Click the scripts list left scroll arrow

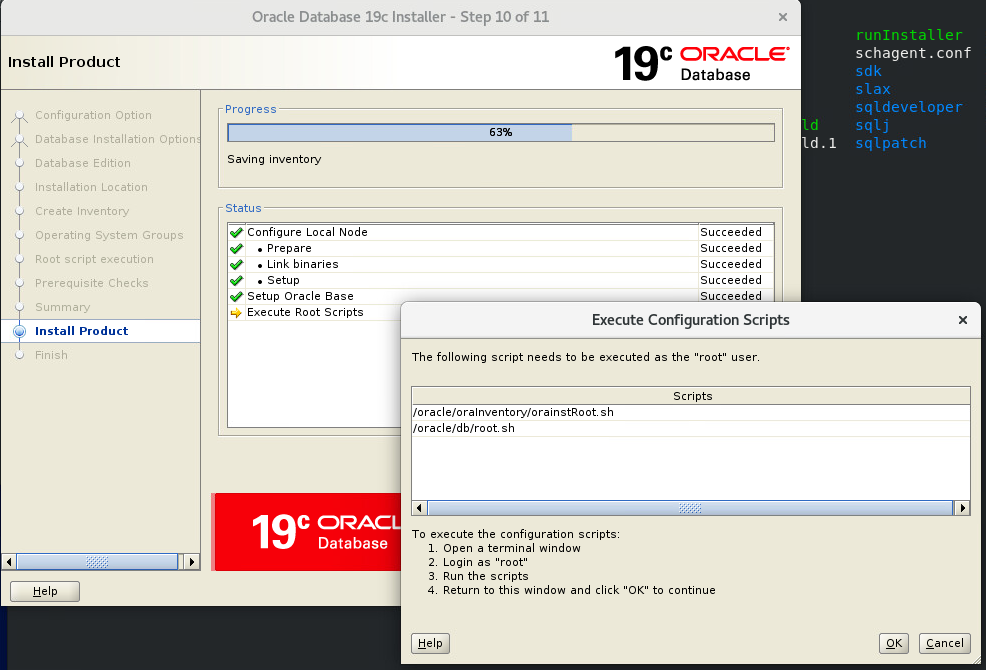(x=419, y=508)
